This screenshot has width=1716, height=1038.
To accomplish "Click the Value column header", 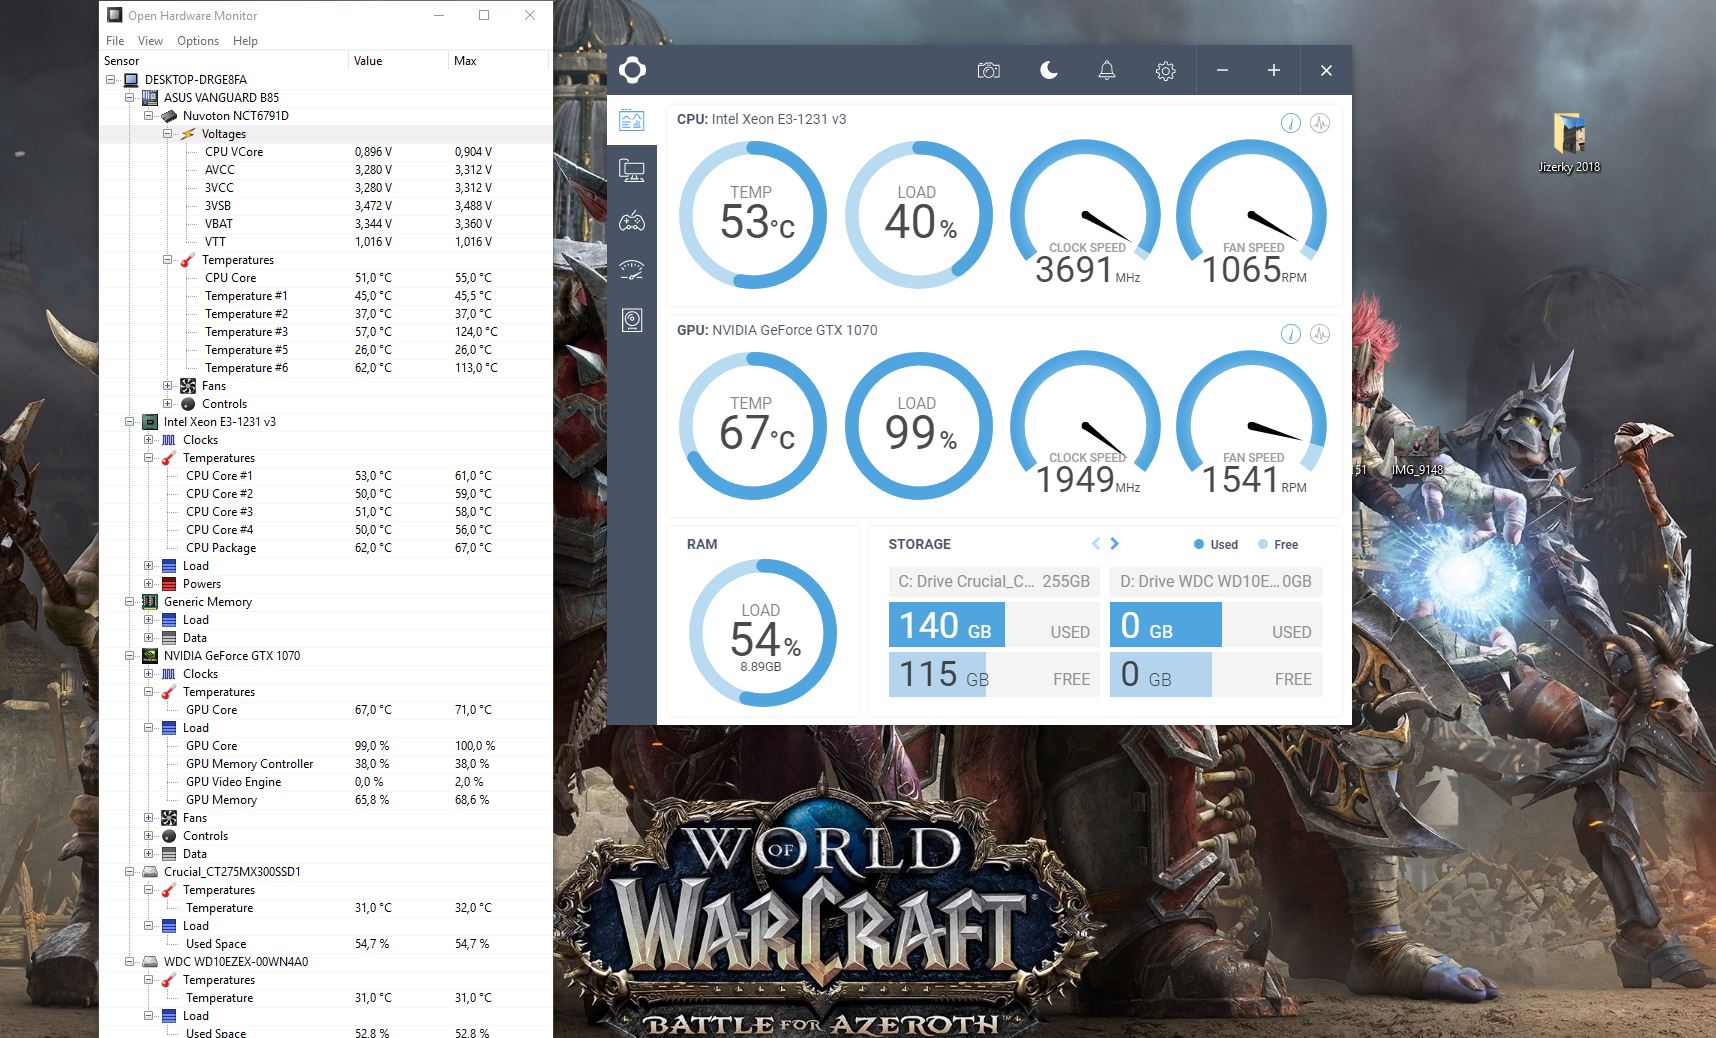I will tap(399, 61).
